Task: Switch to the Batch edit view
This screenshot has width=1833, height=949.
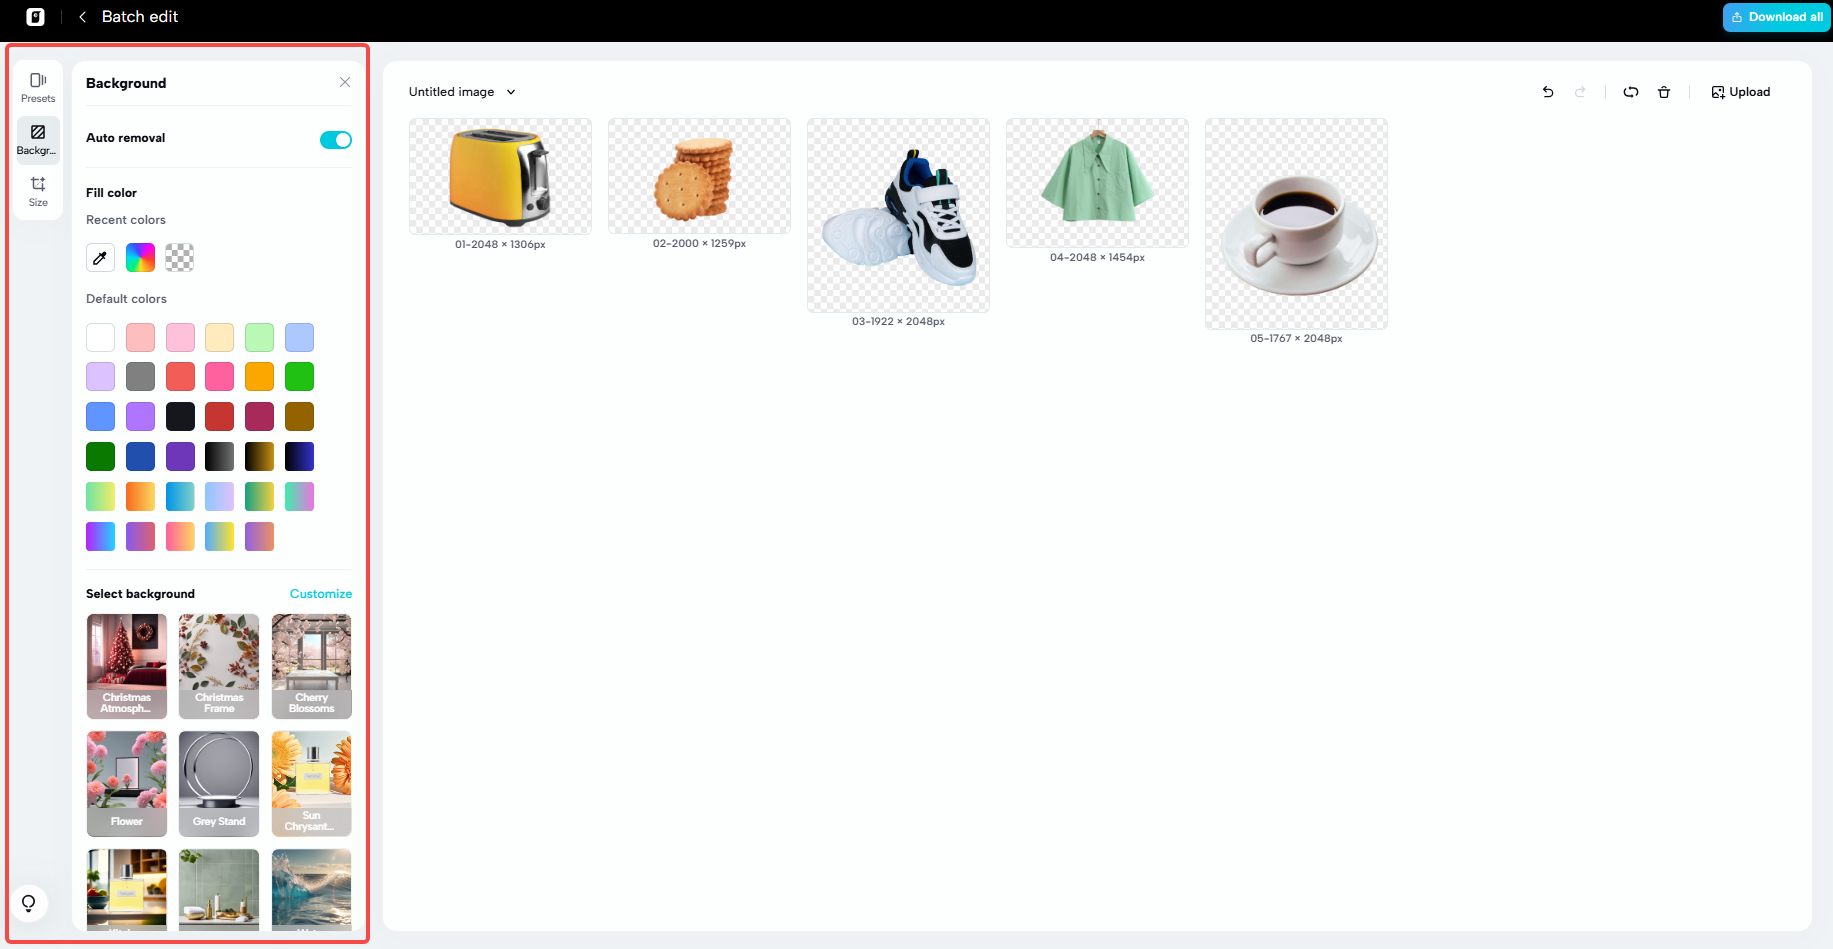Action: click(x=139, y=16)
